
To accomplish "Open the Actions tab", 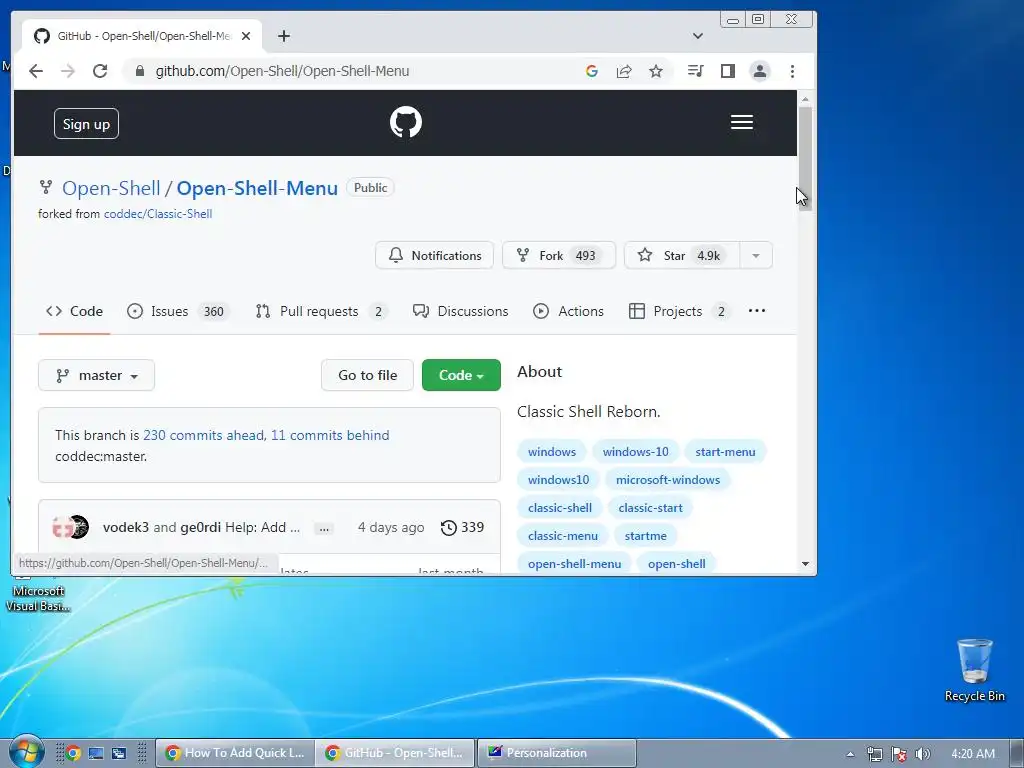I will point(568,312).
